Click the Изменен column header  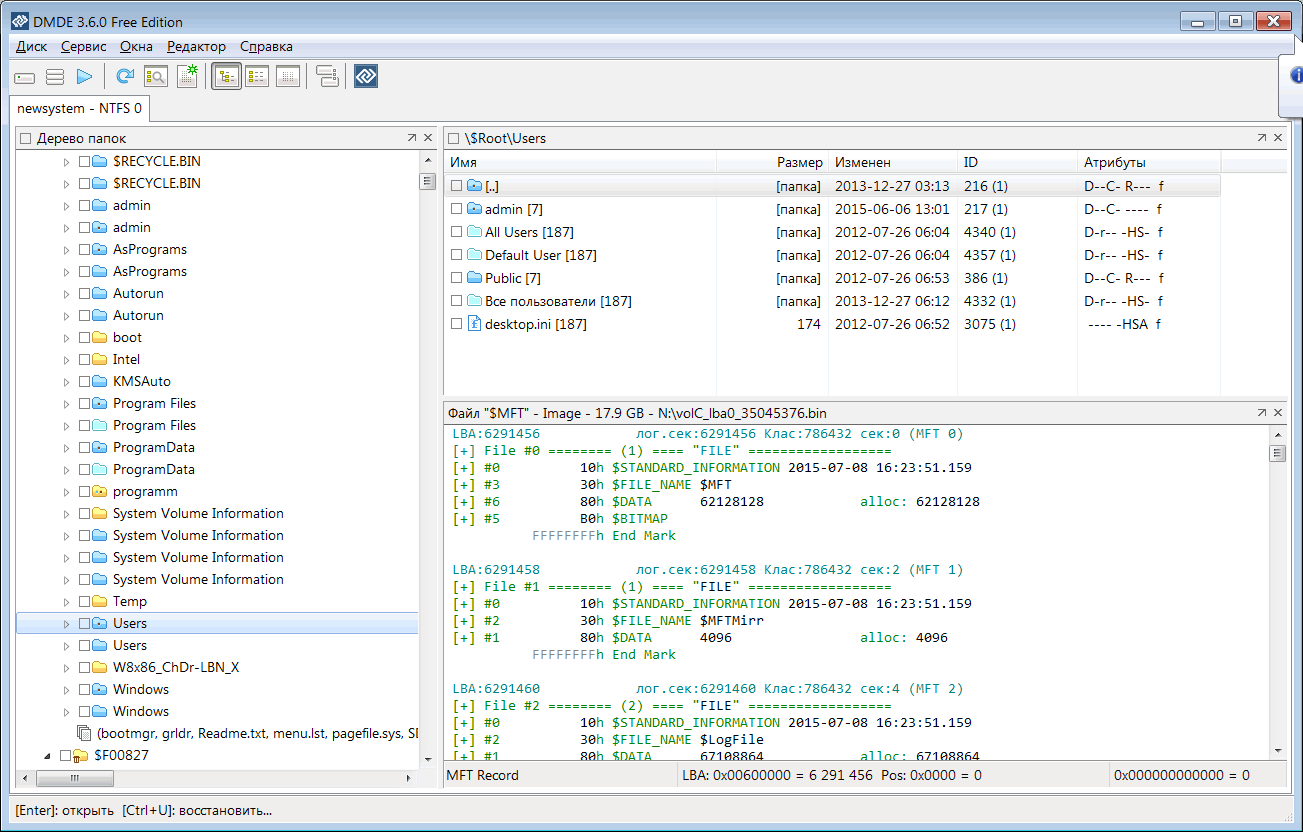862,162
